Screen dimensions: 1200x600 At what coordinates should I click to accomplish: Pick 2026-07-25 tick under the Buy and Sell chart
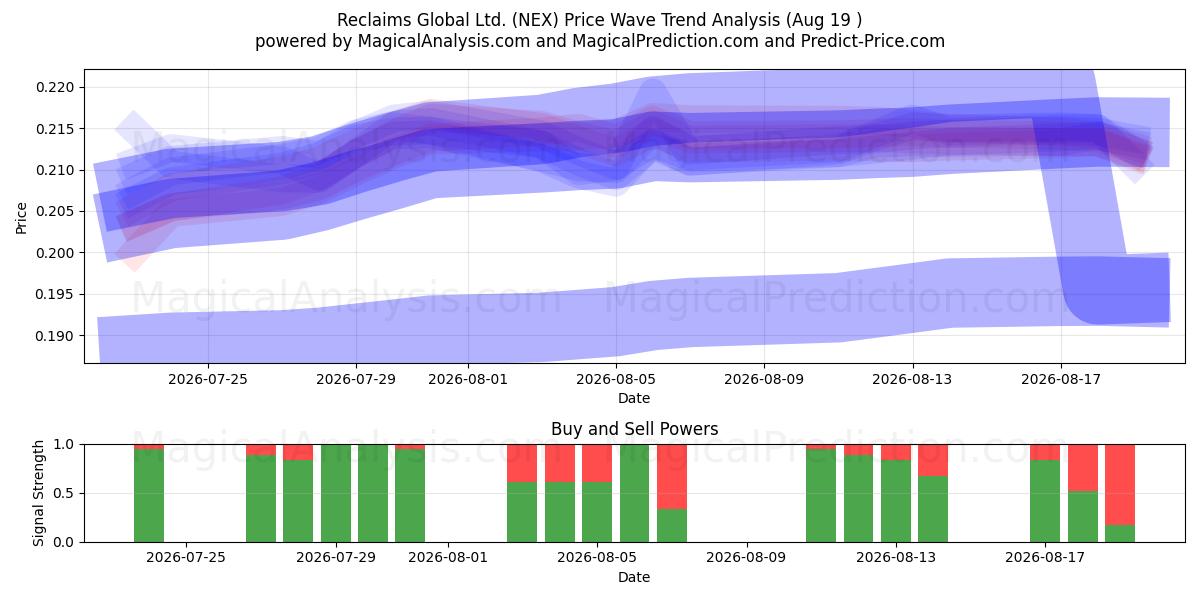186,558
